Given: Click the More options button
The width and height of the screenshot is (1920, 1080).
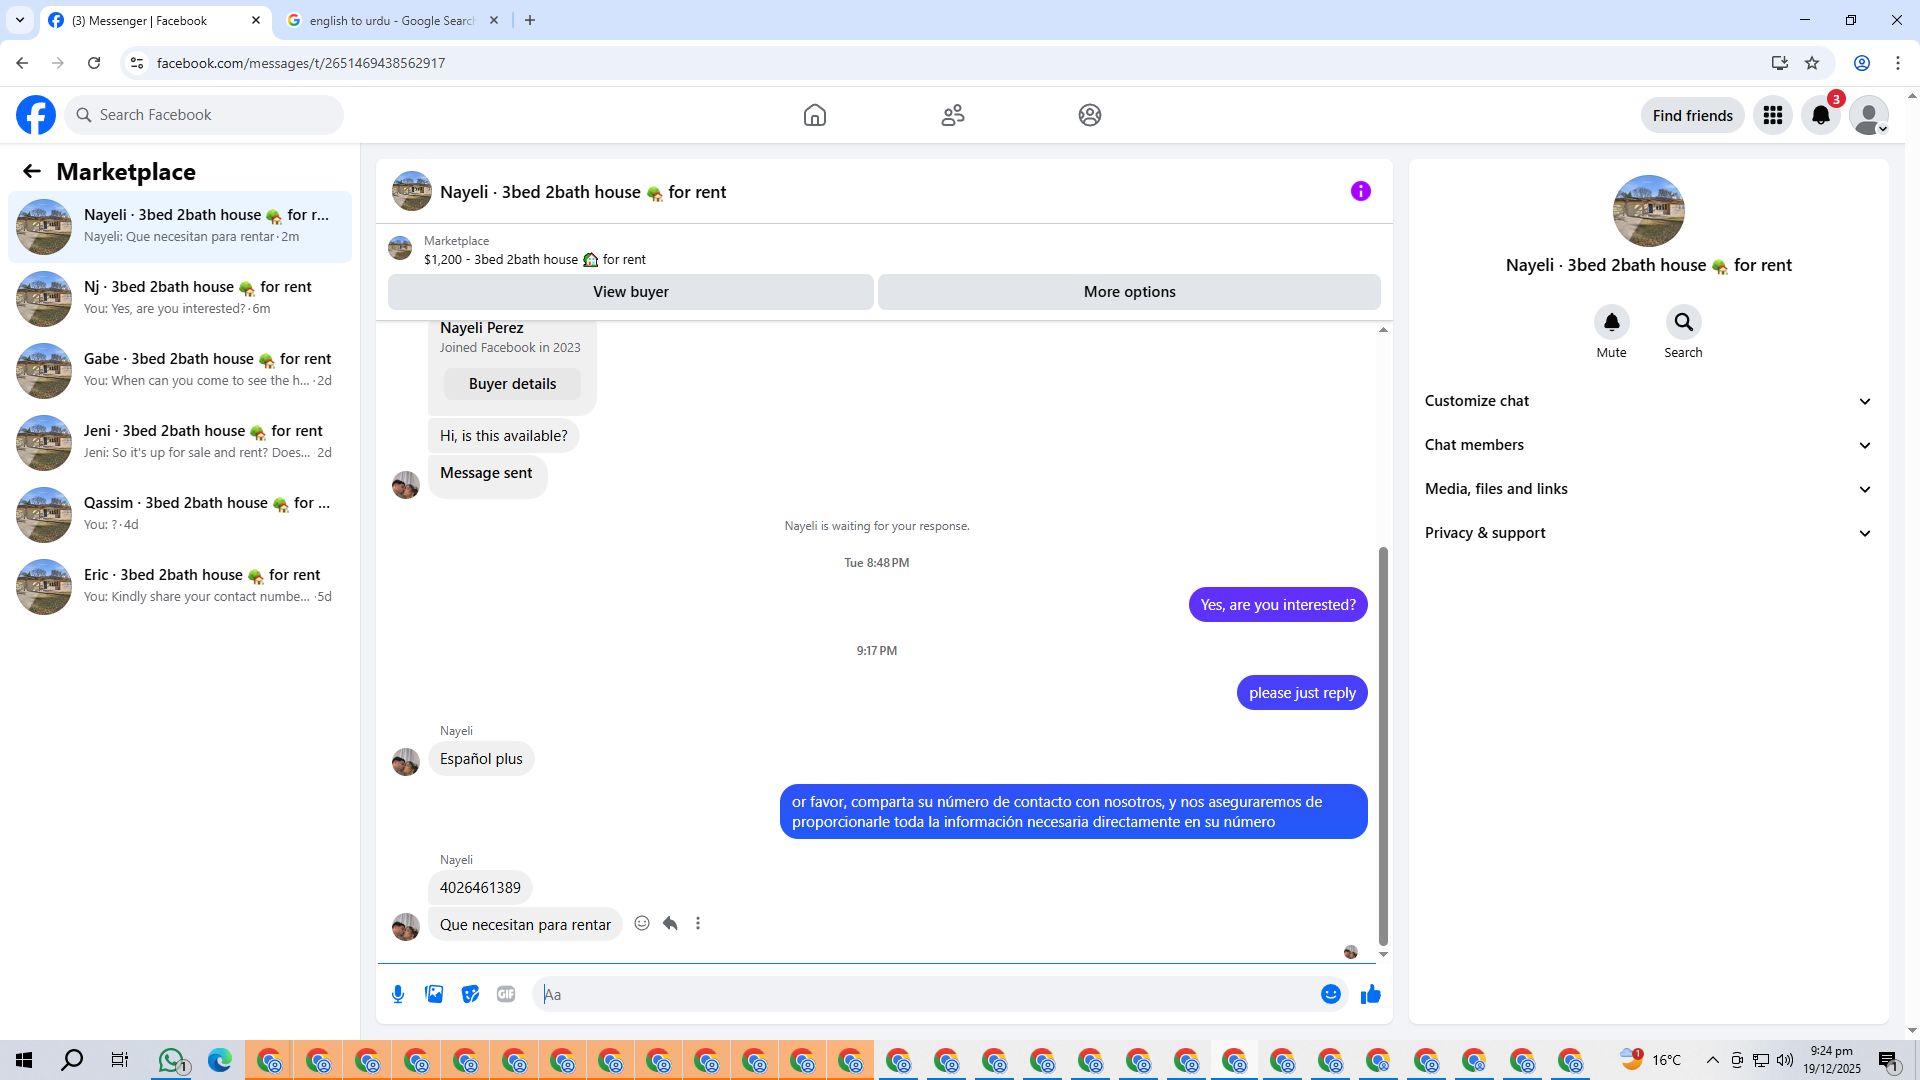Looking at the screenshot, I should pos(1129,292).
